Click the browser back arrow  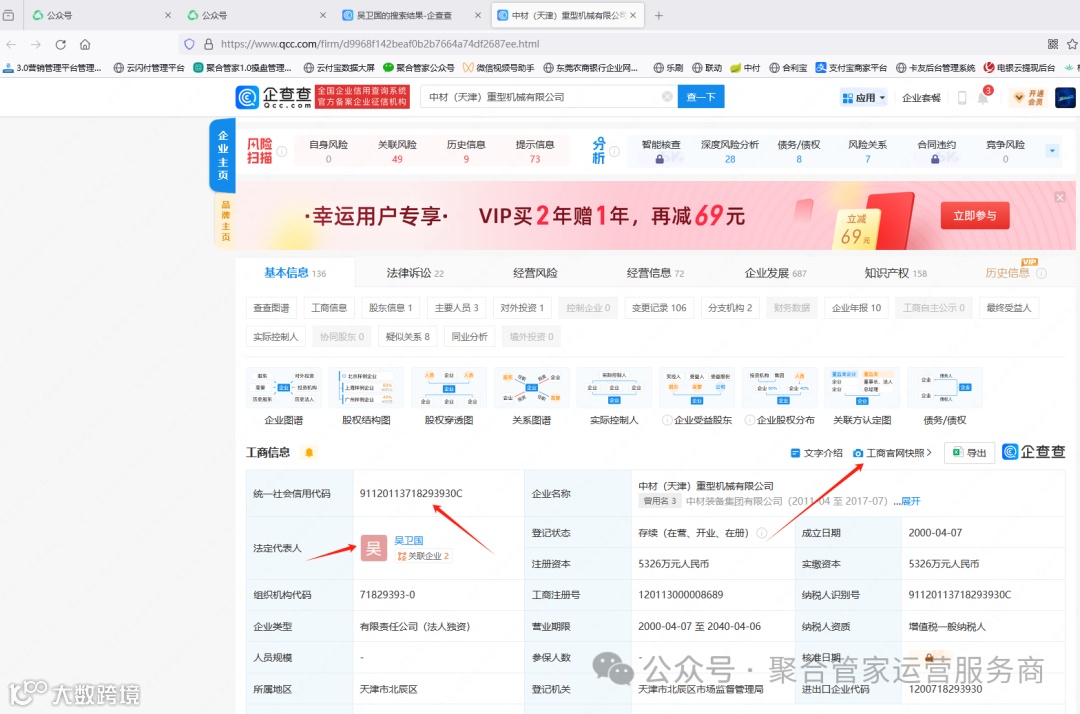click(x=11, y=44)
